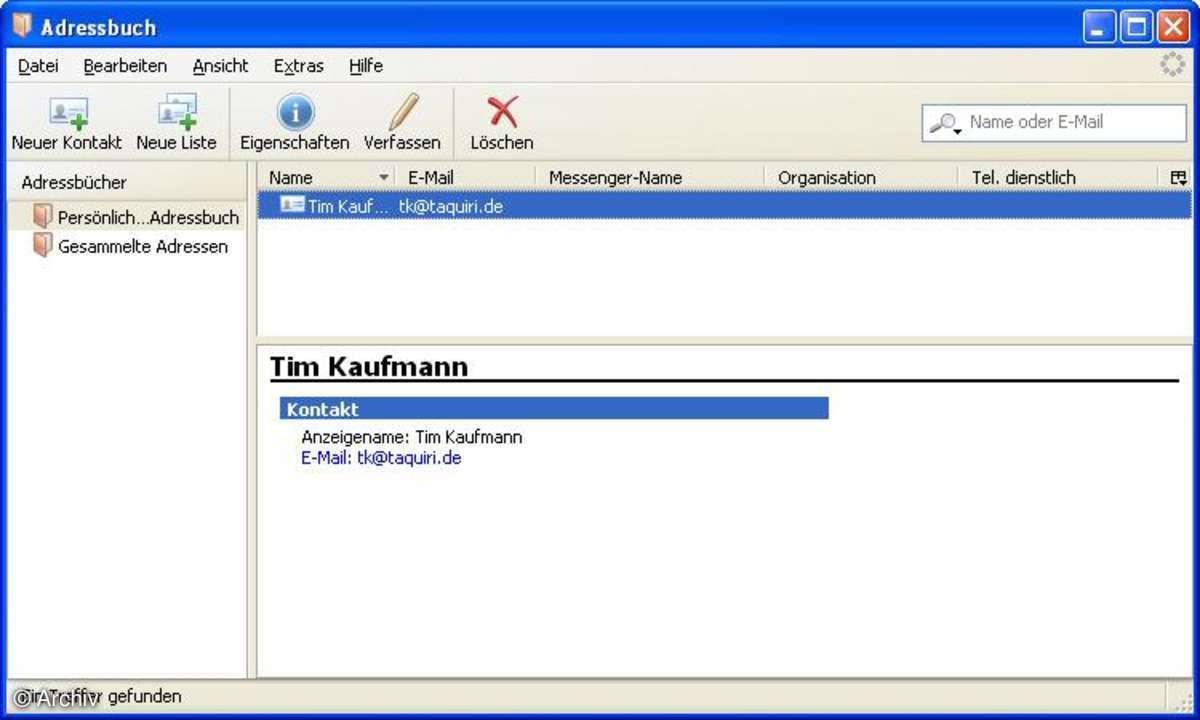Open the Extras menu
Viewport: 1200px width, 720px height.
pos(298,66)
